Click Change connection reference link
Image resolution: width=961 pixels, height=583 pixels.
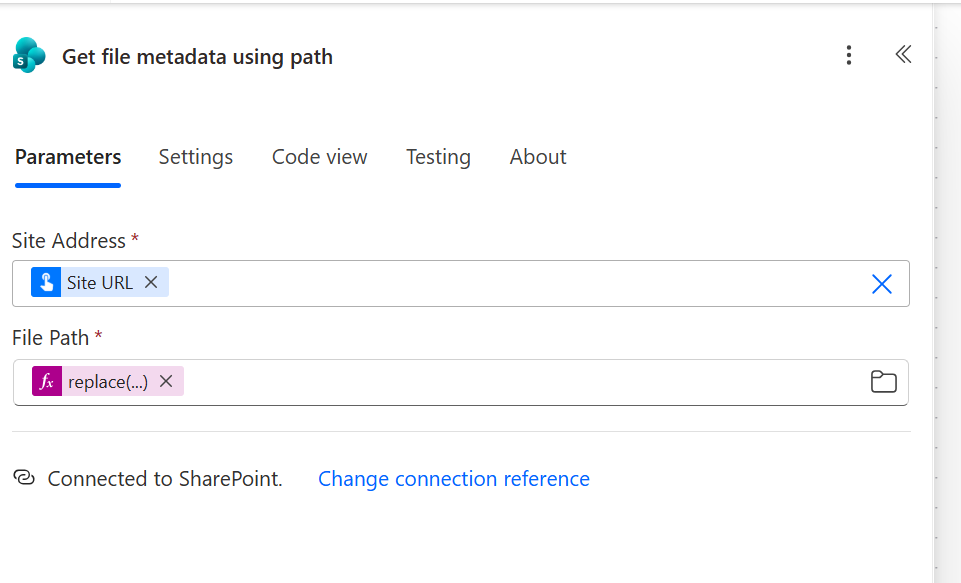pyautogui.click(x=454, y=479)
